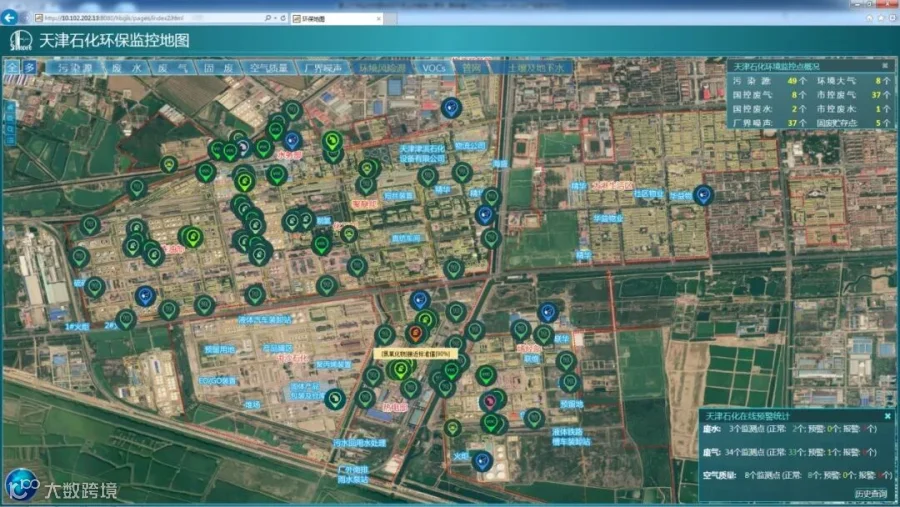Select the 厂界噪声 tab
The height and width of the screenshot is (507, 900).
323,68
